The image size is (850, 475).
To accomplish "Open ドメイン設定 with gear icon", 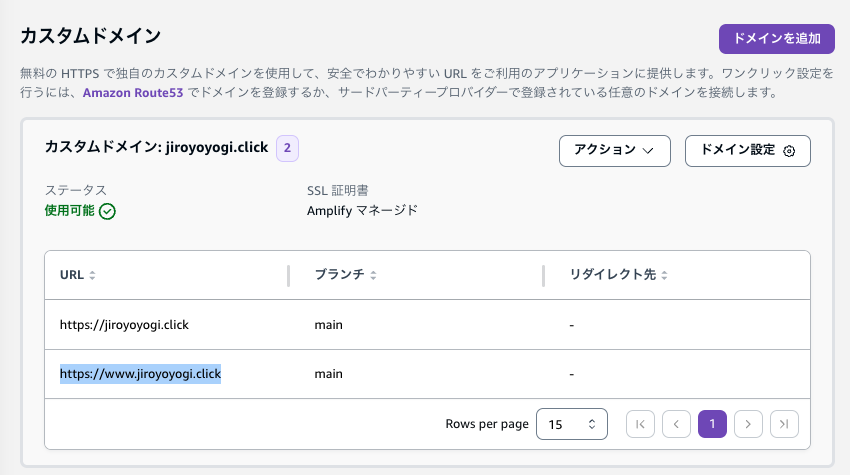I will click(747, 150).
